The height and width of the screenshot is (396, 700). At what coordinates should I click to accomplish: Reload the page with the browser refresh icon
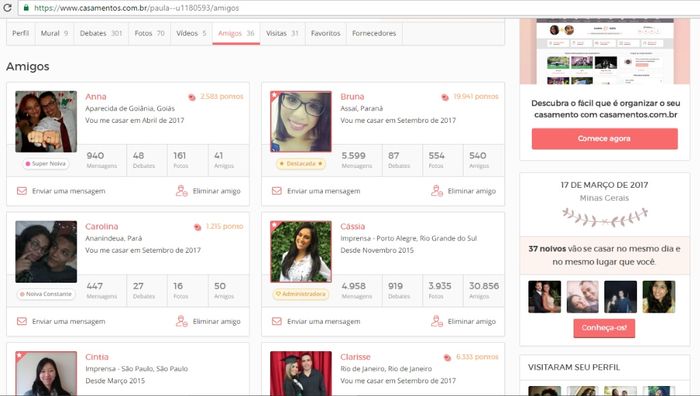click(7, 8)
